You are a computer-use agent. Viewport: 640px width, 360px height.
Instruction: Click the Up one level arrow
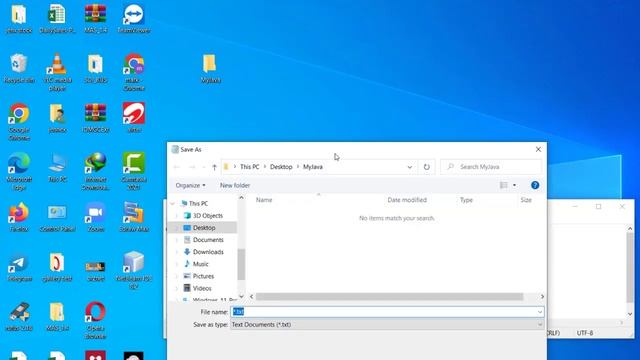click(214, 167)
